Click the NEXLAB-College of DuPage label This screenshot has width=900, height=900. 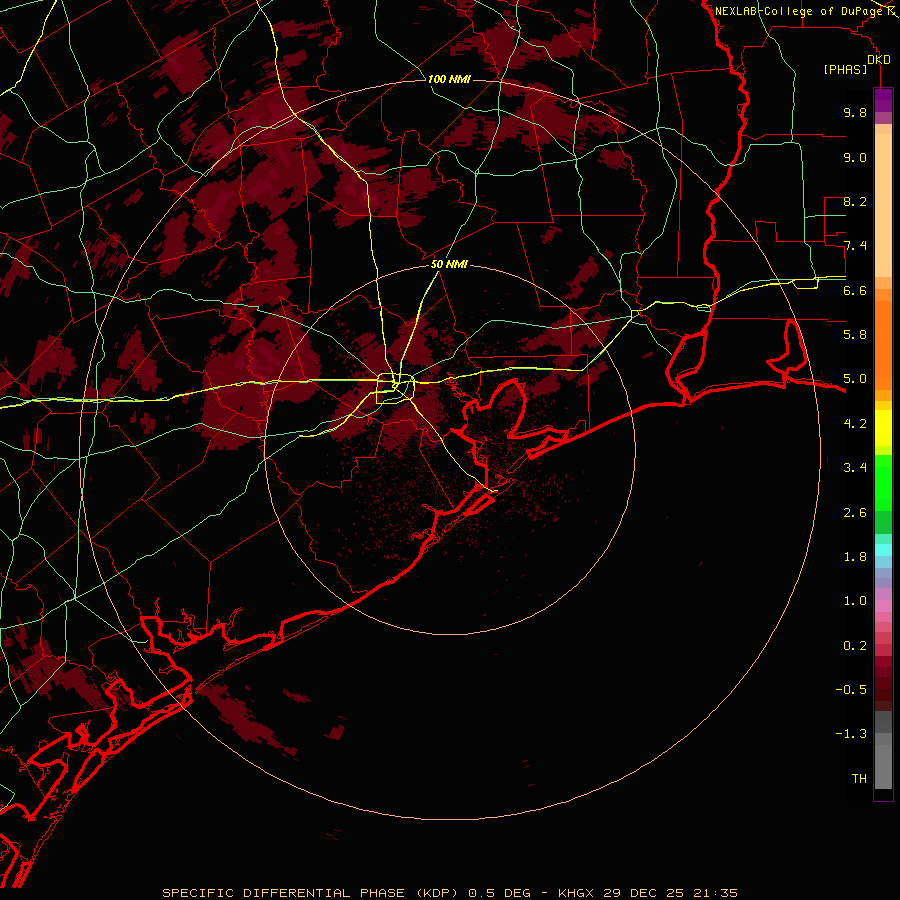(x=799, y=11)
